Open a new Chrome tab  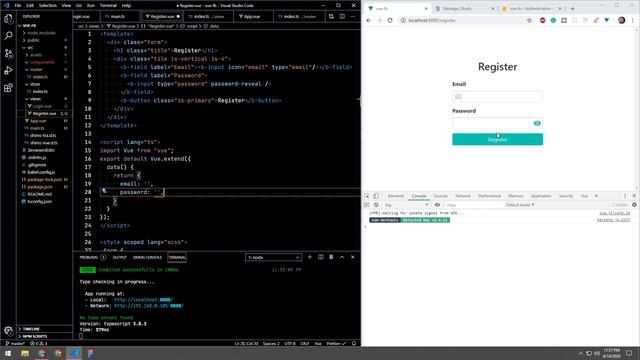point(573,9)
